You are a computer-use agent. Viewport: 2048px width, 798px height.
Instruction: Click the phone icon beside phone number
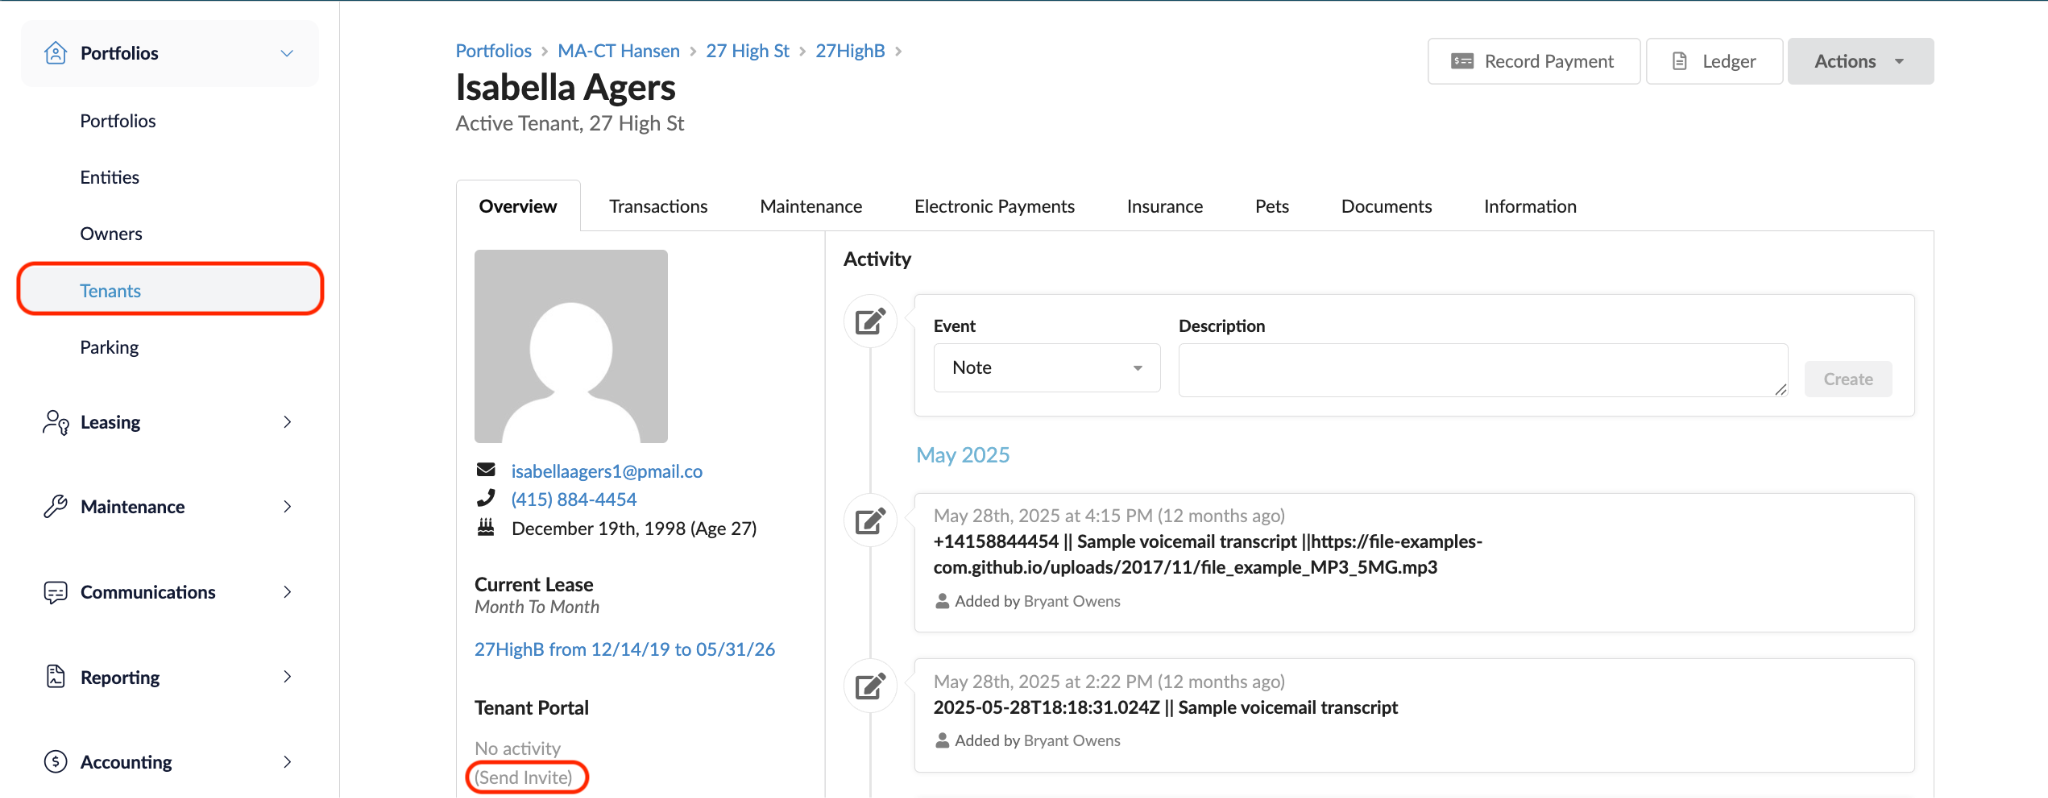click(486, 498)
